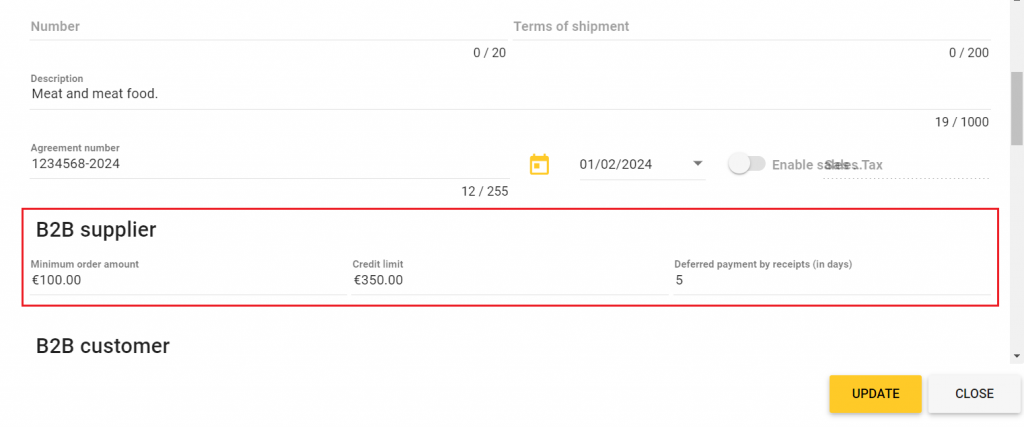This screenshot has height=427, width=1024.
Task: Edit the Credit limit €350.00 field
Action: [x=507, y=281]
